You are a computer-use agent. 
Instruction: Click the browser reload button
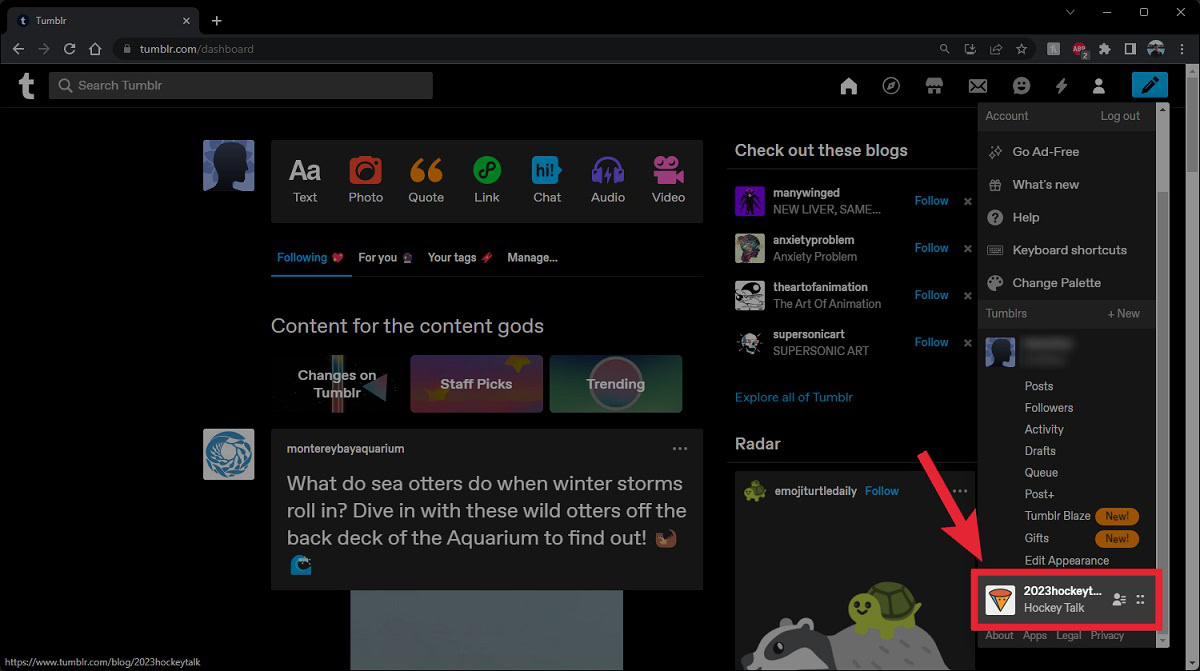tap(70, 48)
